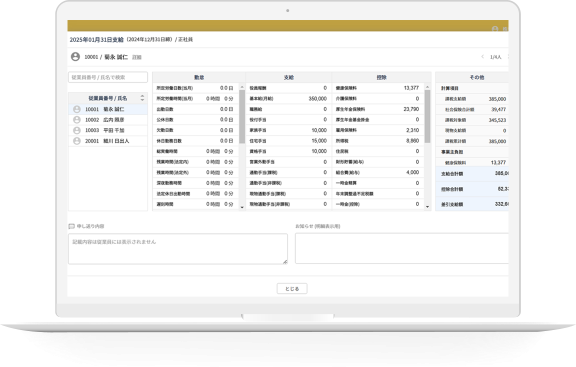Image resolution: width=576 pixels, height=367 pixels.
Task: Click the 2025年01月31日支給 title text
Action: [x=97, y=40]
